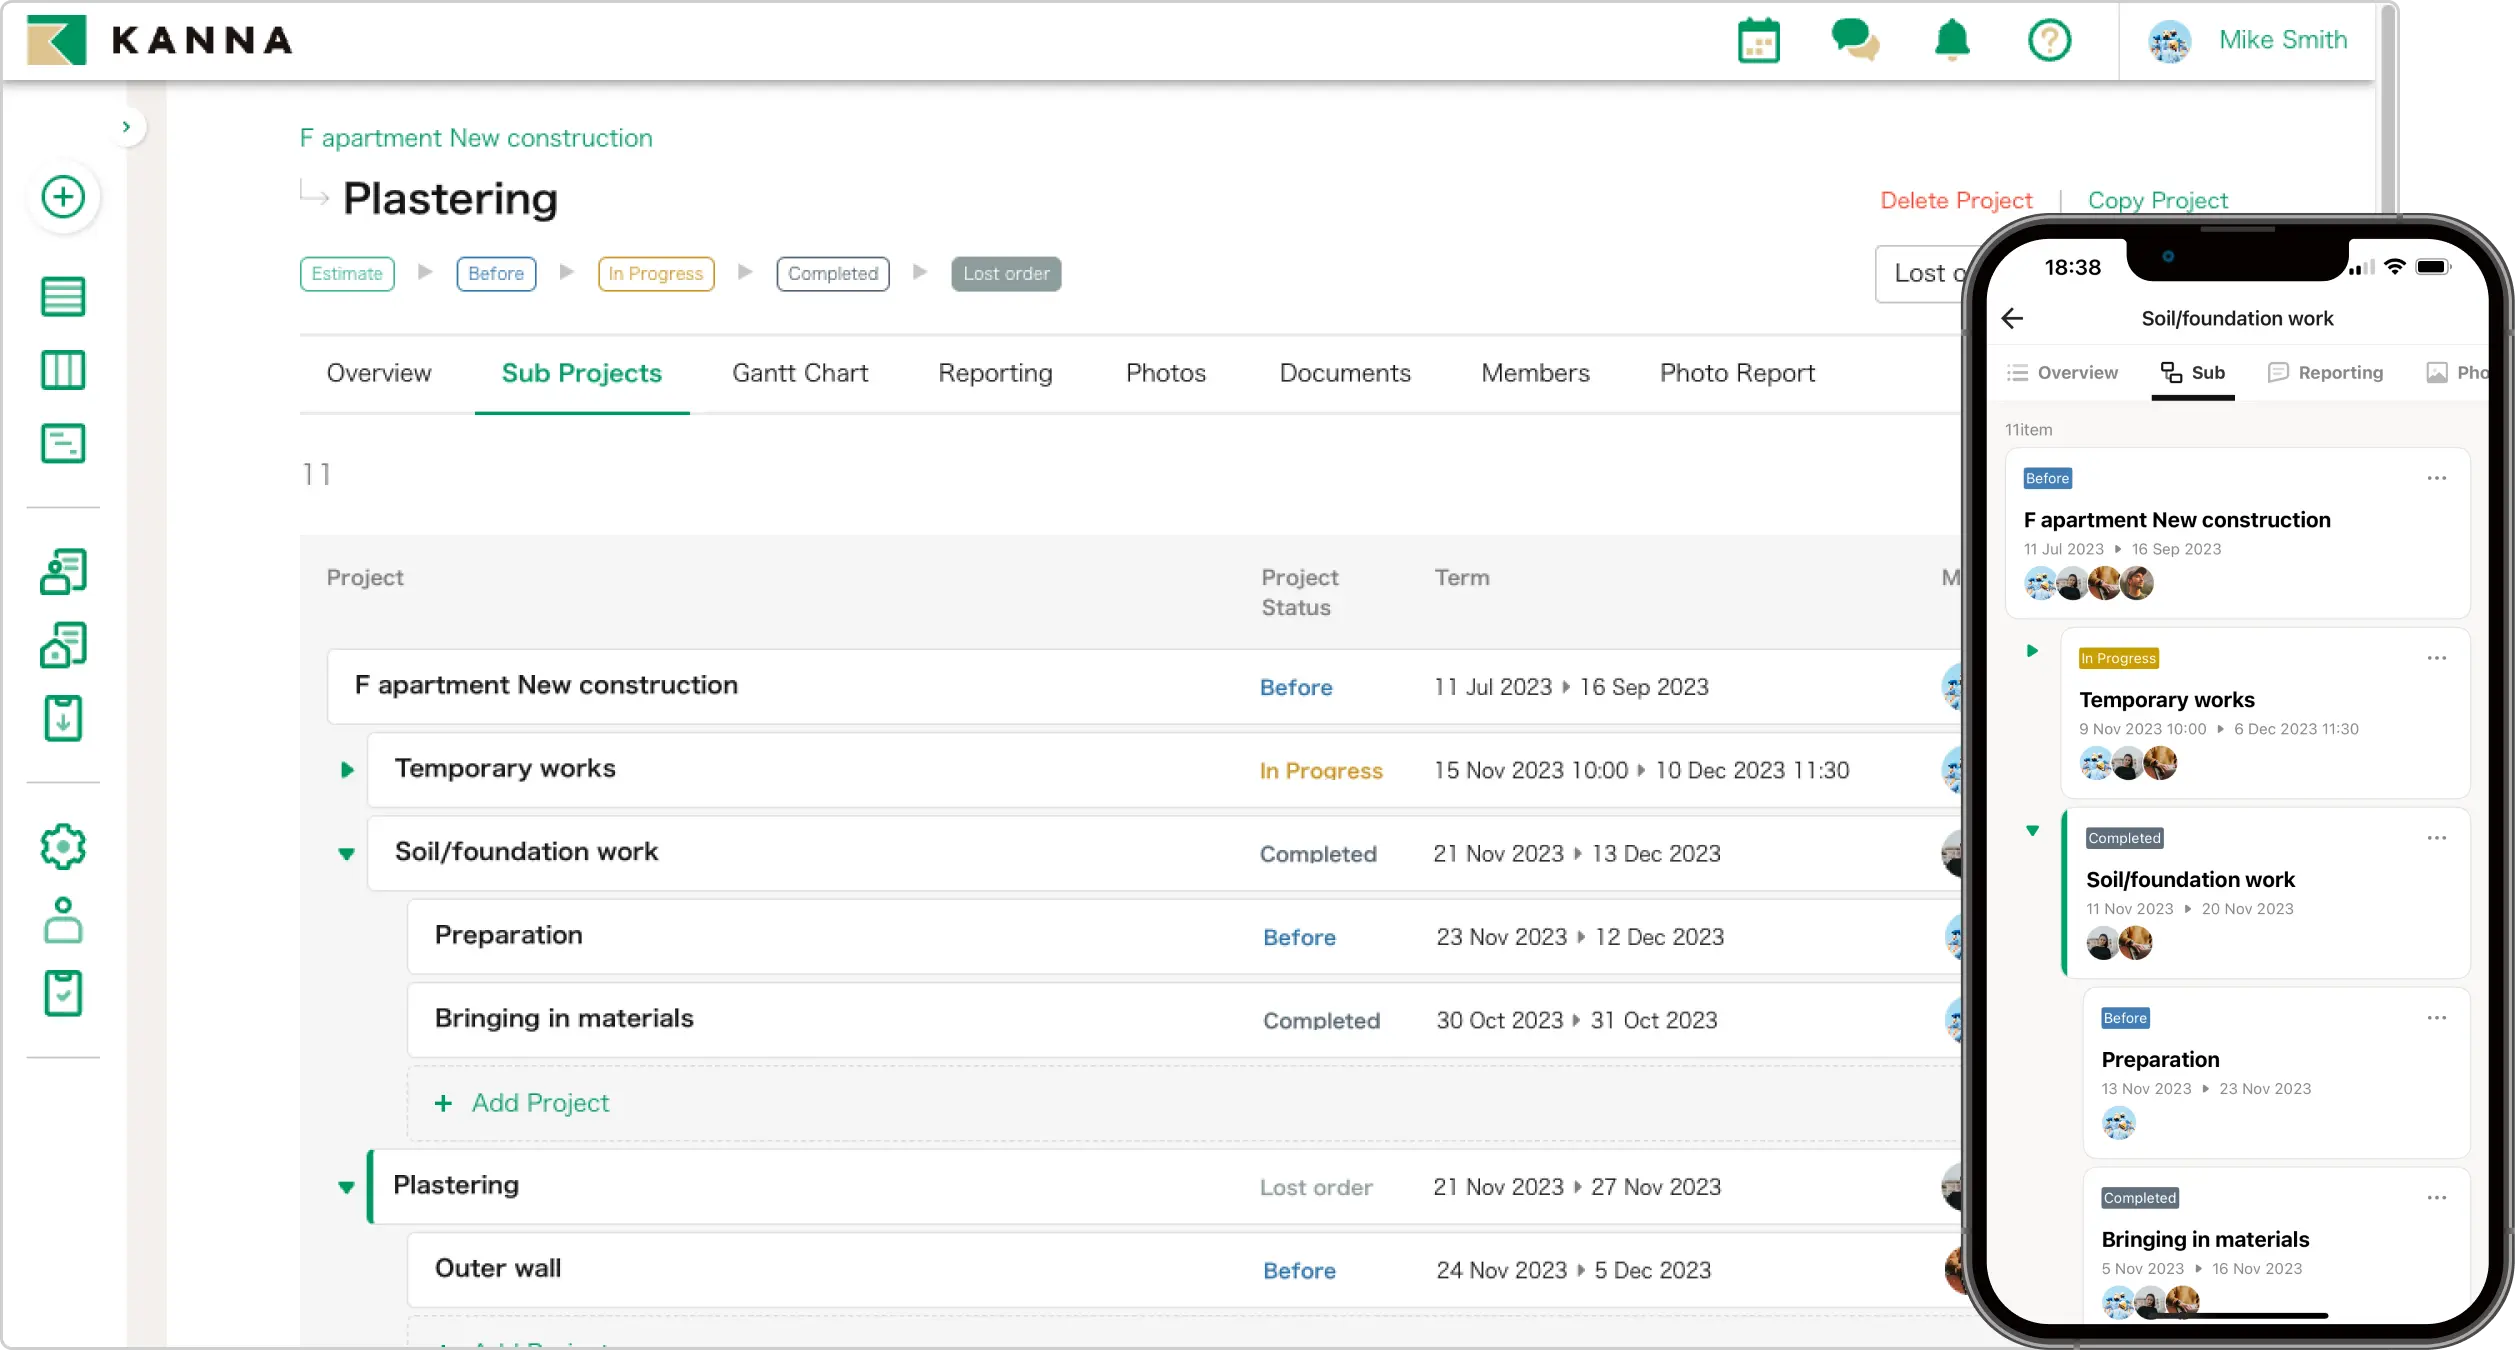The height and width of the screenshot is (1350, 2520).
Task: Expand the Temporary works row
Action: coord(347,770)
